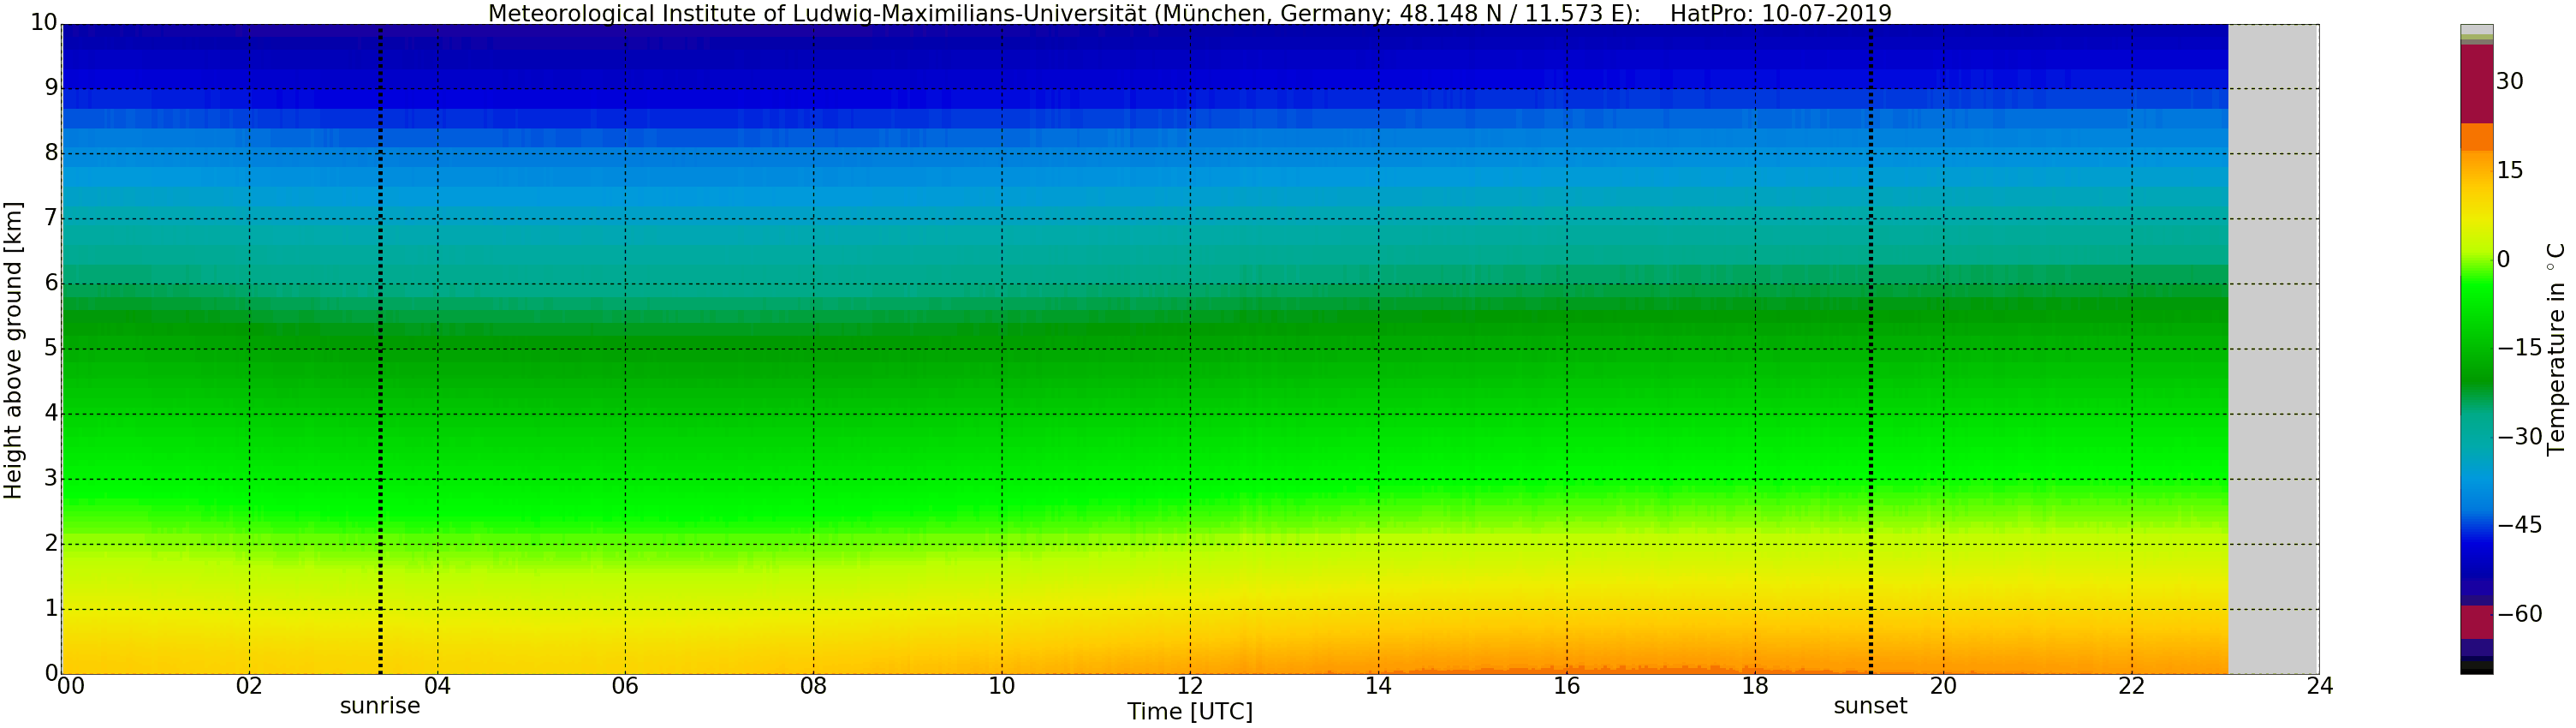Select the "Time [UTC]" axis label
Screen dimensions: 2576x728
point(1189,711)
